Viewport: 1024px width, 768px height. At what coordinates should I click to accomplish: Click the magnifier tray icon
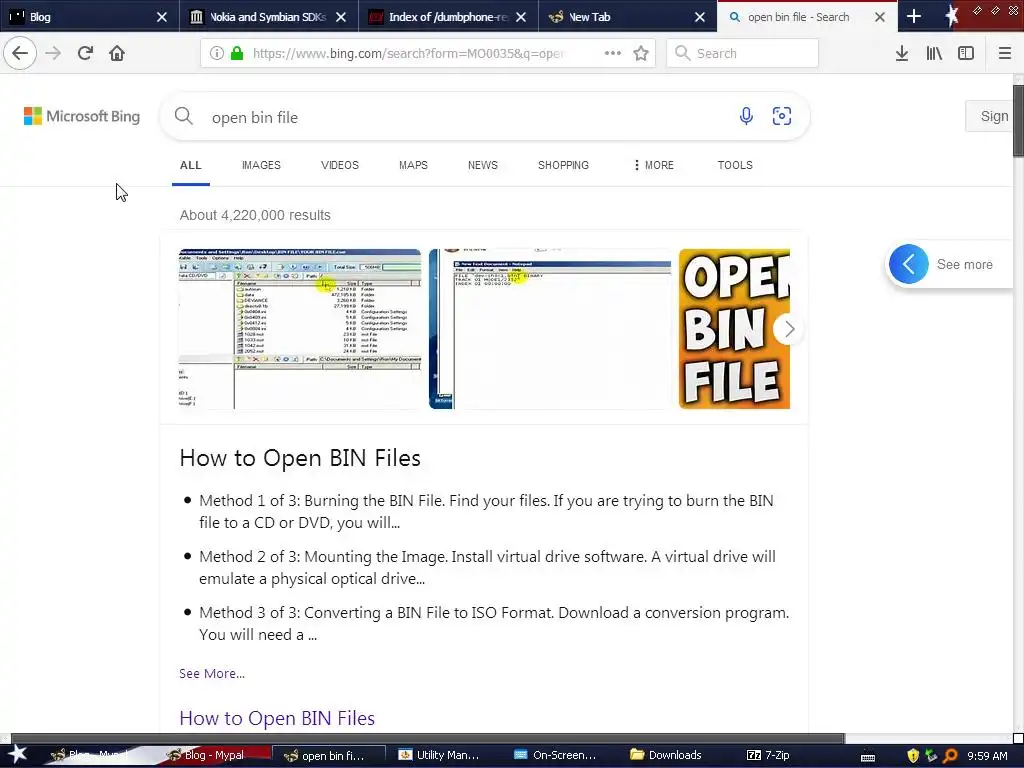click(950, 756)
